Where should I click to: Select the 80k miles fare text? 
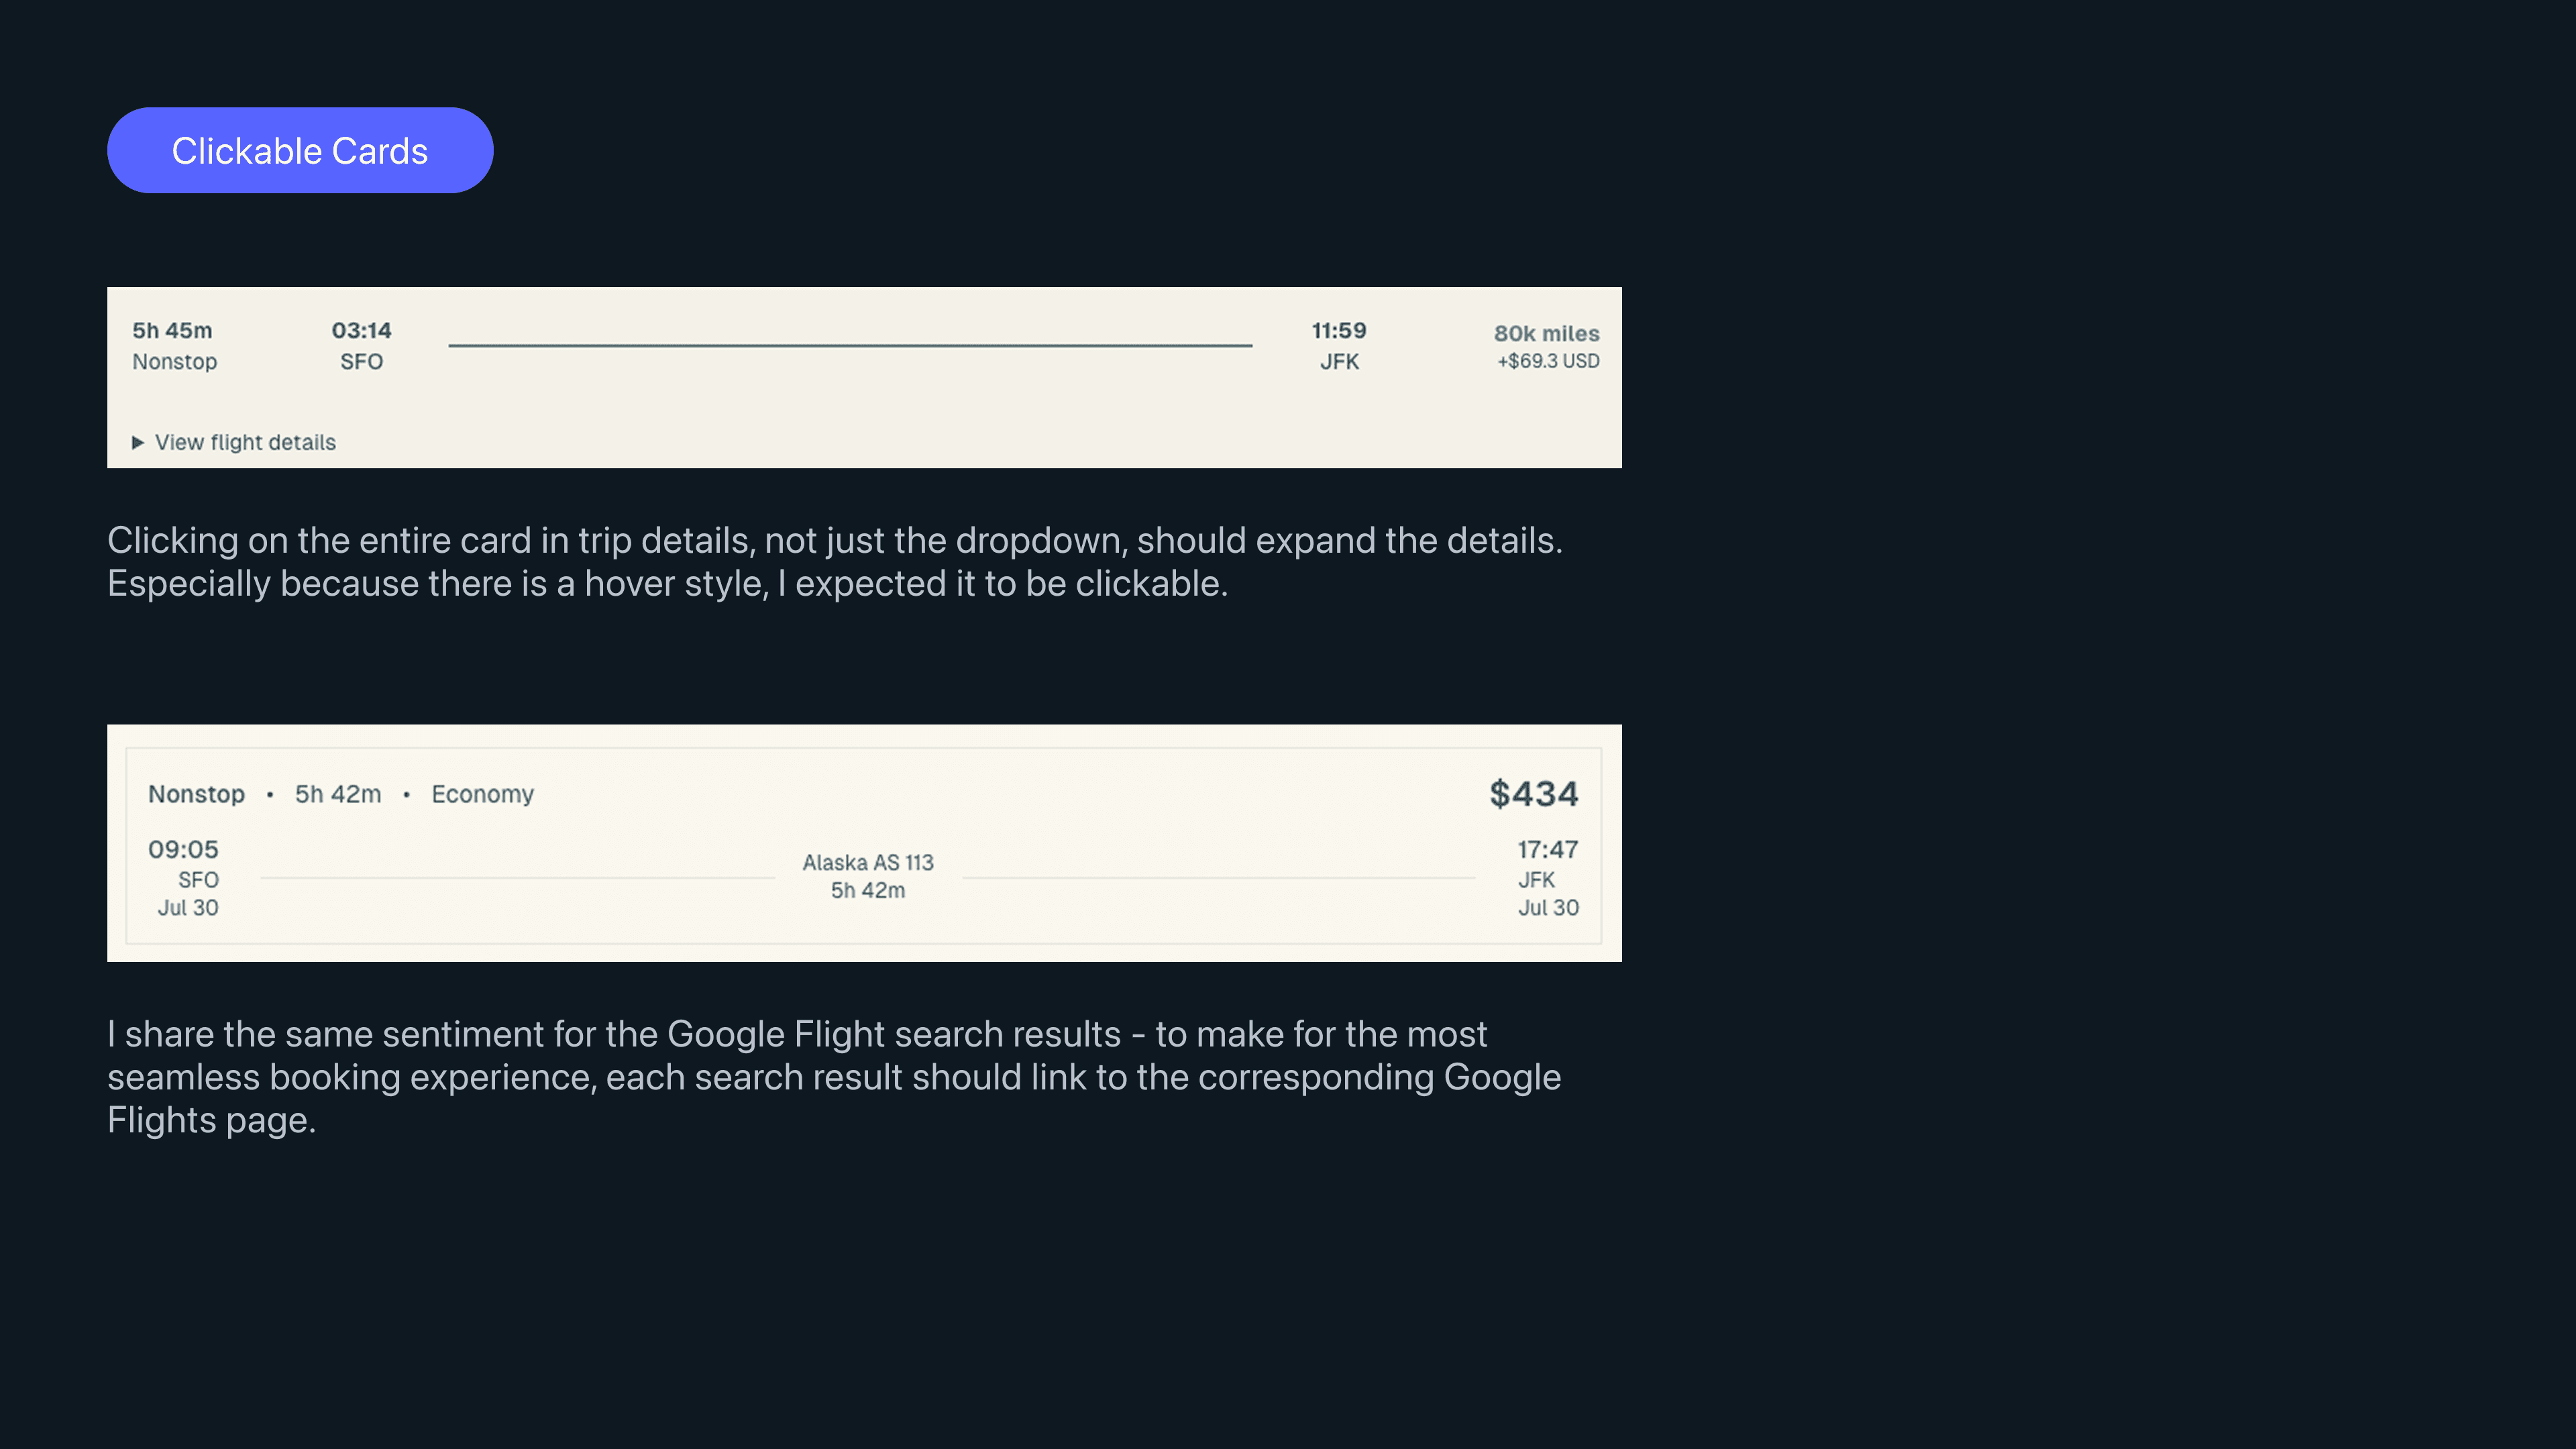pos(1546,333)
